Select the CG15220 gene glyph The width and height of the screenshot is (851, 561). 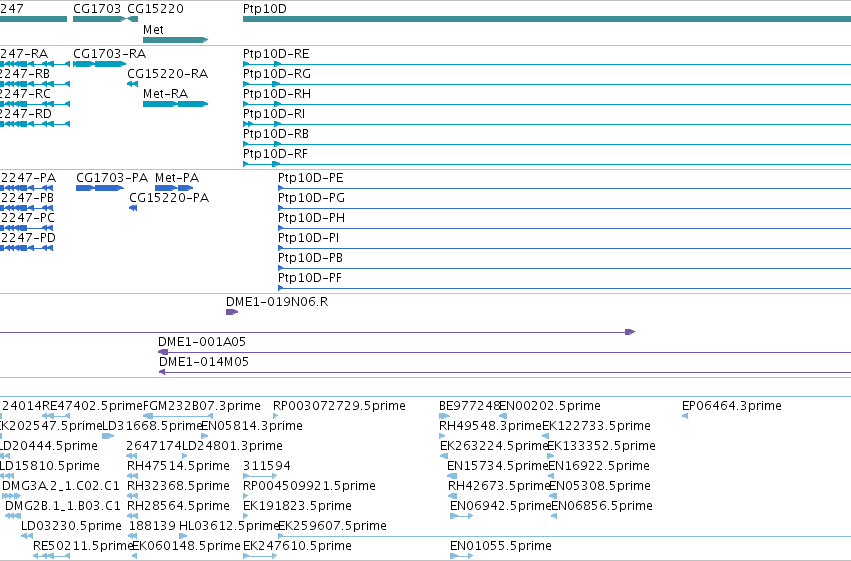(132, 19)
